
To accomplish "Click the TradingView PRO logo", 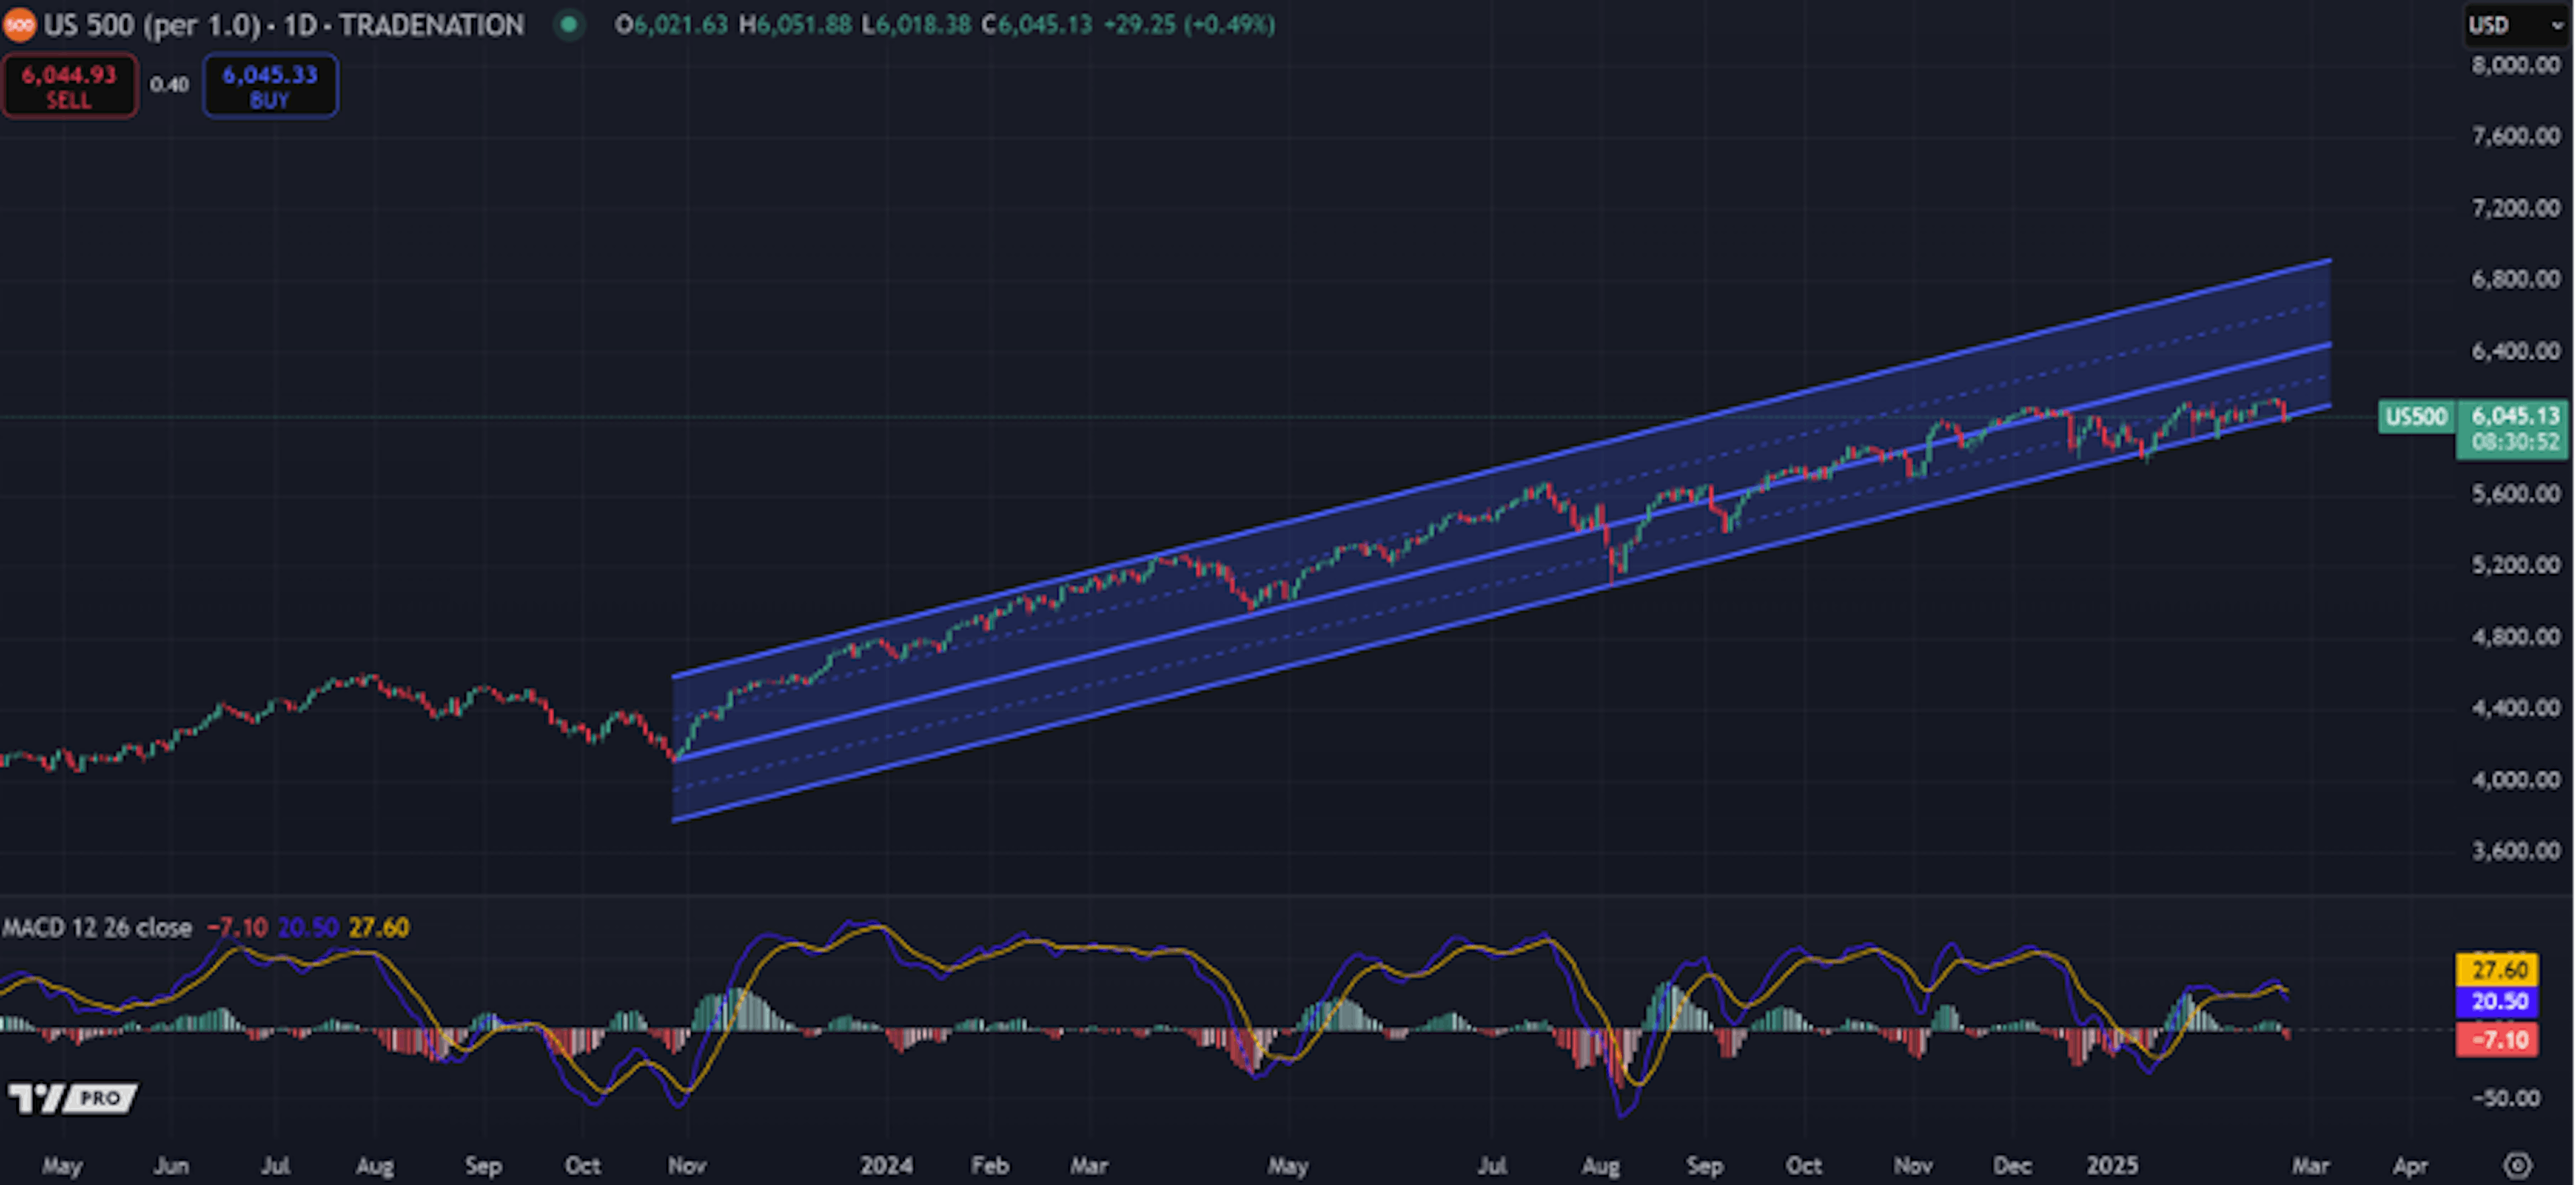I will pyautogui.click(x=72, y=1098).
